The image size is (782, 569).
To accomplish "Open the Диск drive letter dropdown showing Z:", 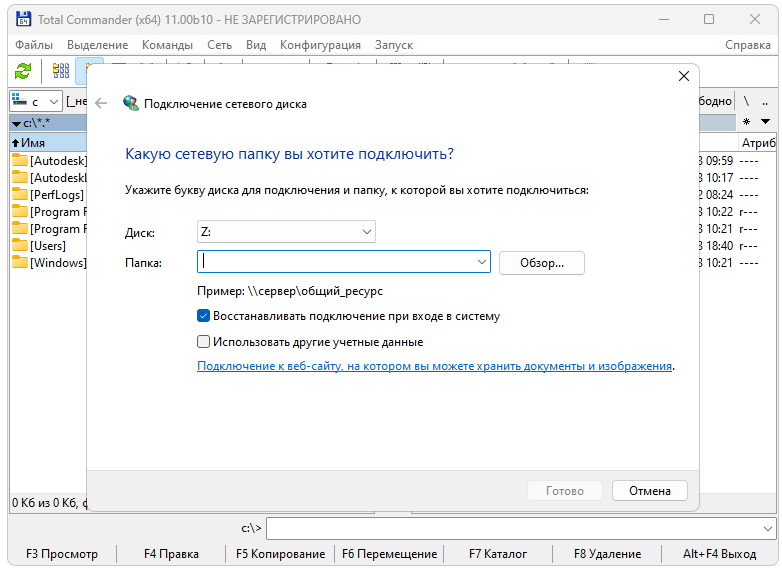I will pos(286,232).
